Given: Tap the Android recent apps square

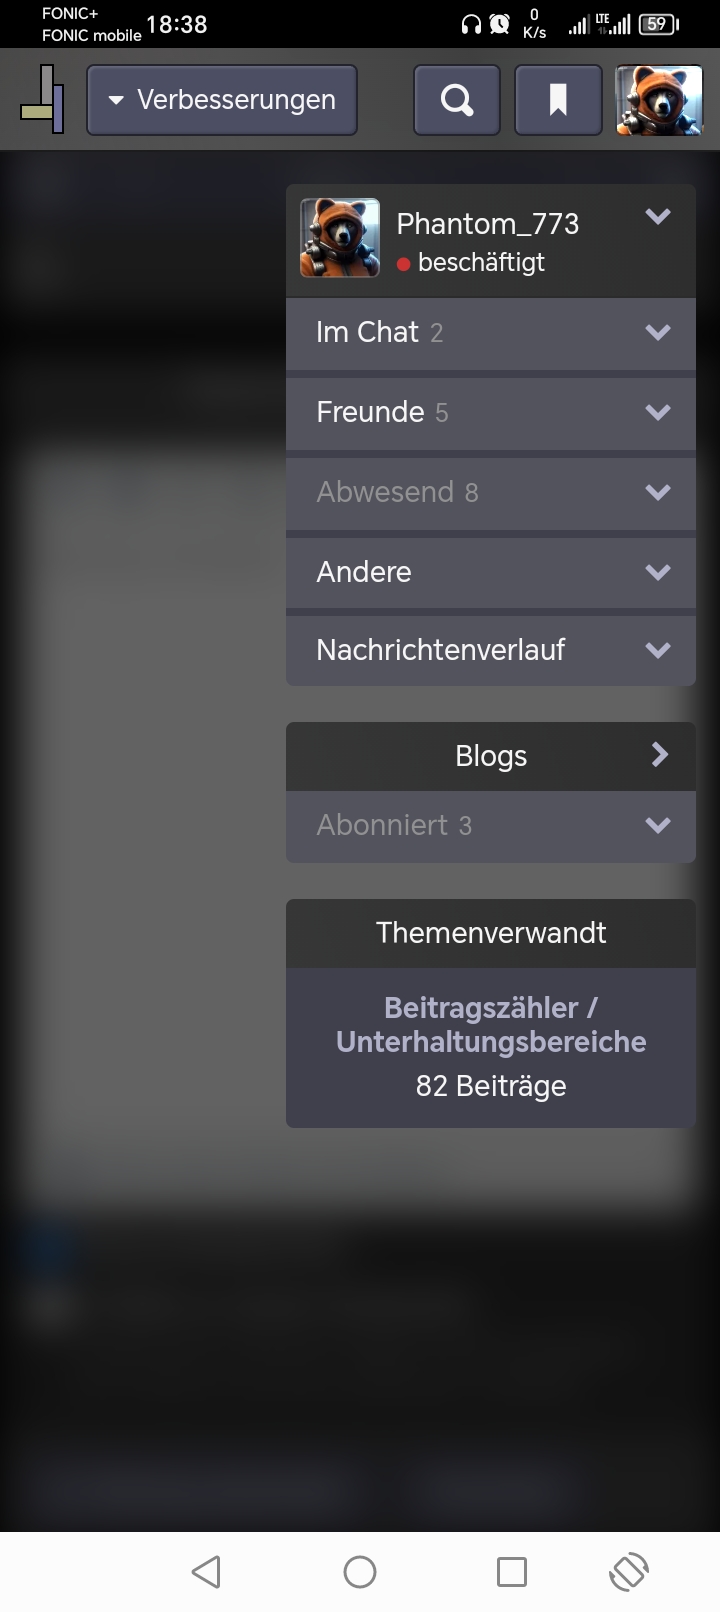Looking at the screenshot, I should [x=512, y=1572].
